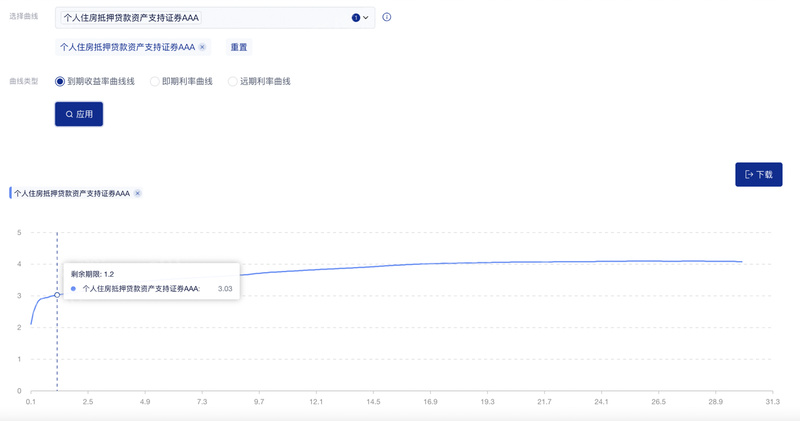Click the blue color bar of chart legend
This screenshot has height=421, width=800.
click(10, 193)
